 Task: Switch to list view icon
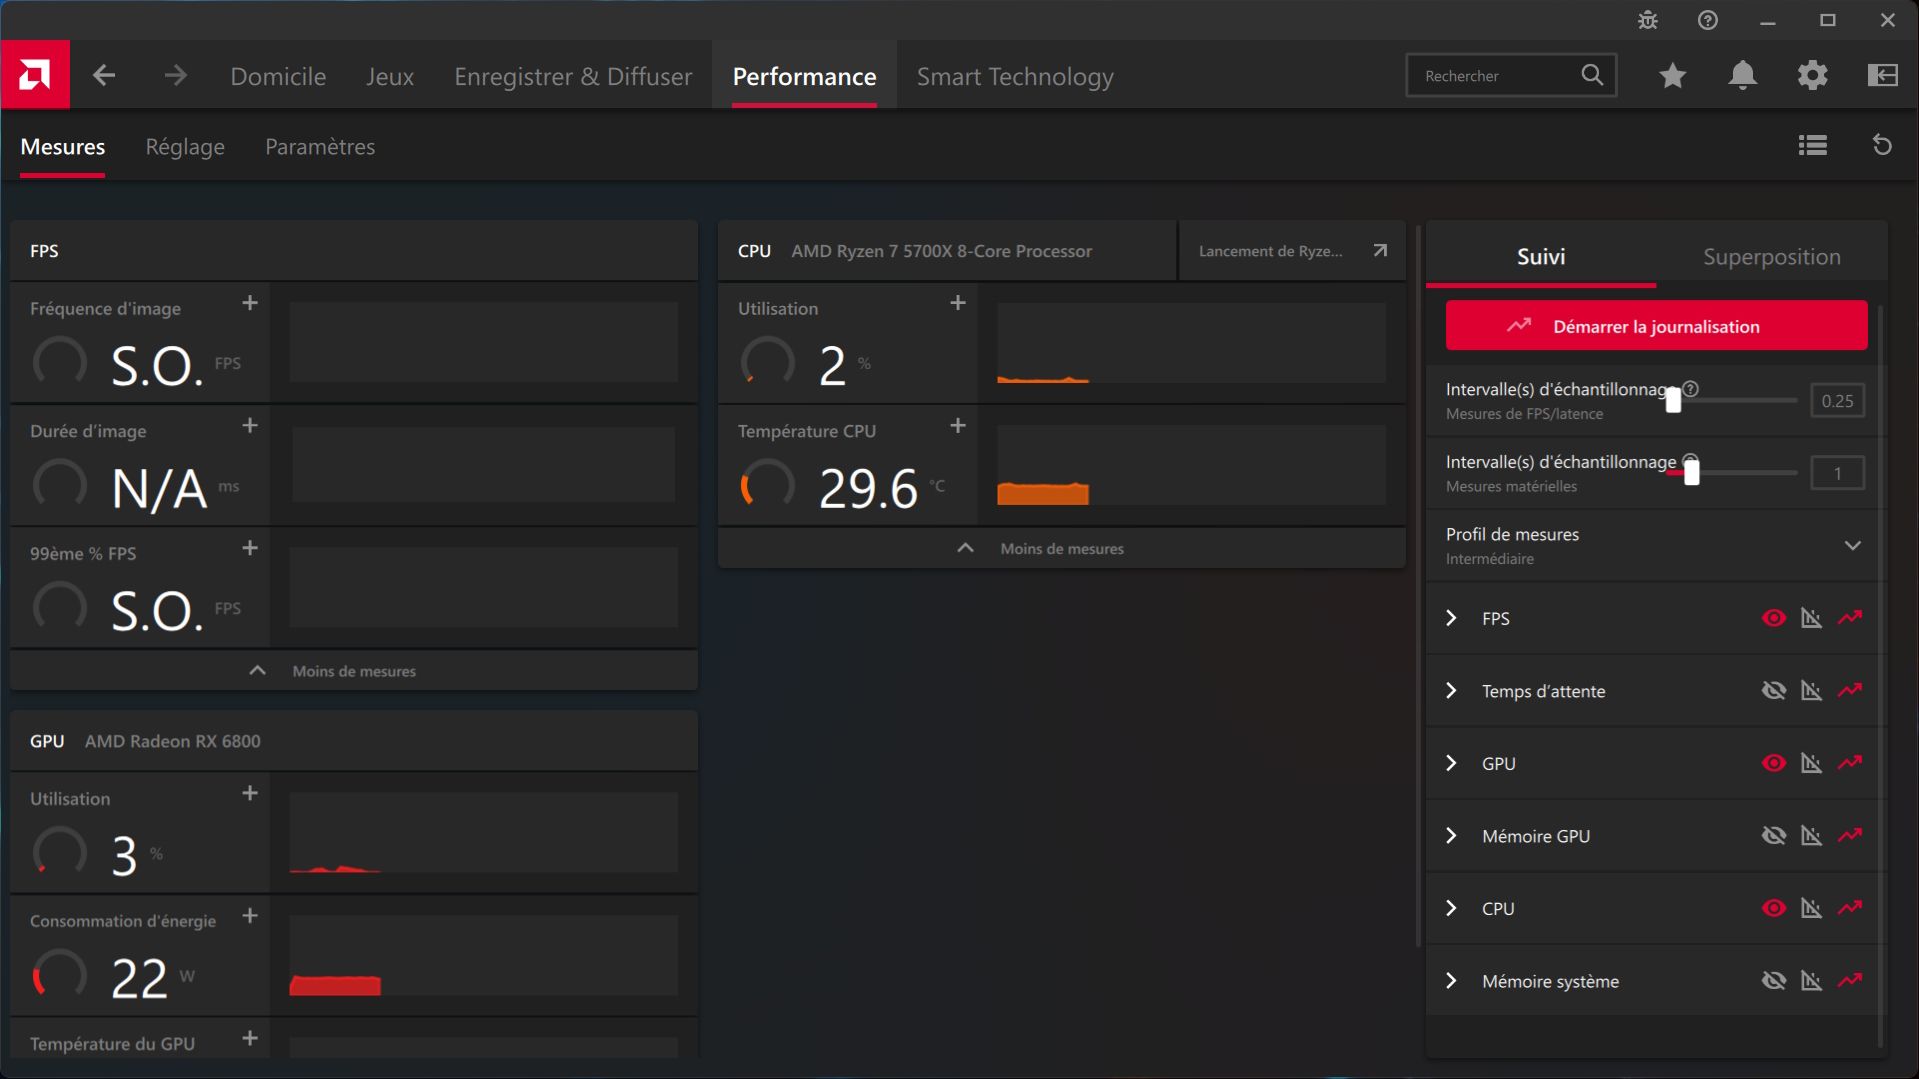click(x=1813, y=146)
